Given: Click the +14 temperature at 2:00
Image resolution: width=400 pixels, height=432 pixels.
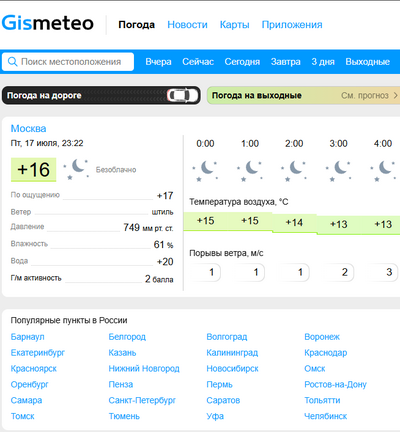Looking at the screenshot, I should (x=294, y=222).
